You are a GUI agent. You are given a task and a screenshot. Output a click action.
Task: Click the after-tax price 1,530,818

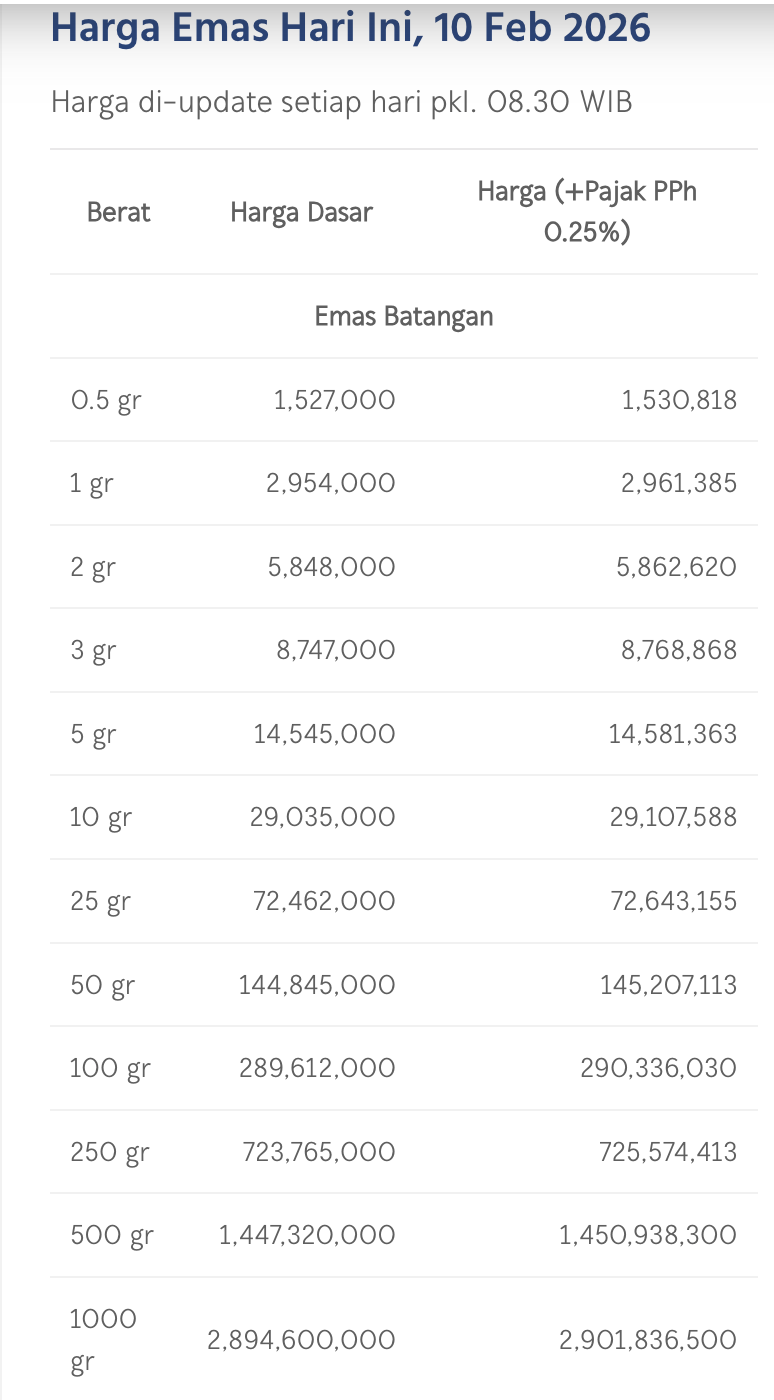(679, 400)
